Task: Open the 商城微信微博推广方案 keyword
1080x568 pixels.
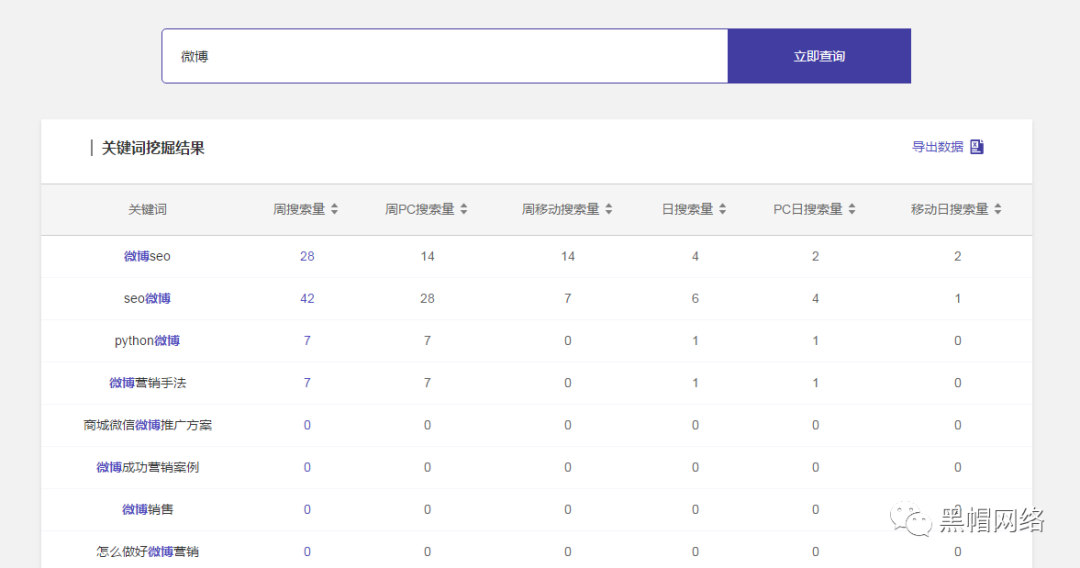Action: coord(147,425)
